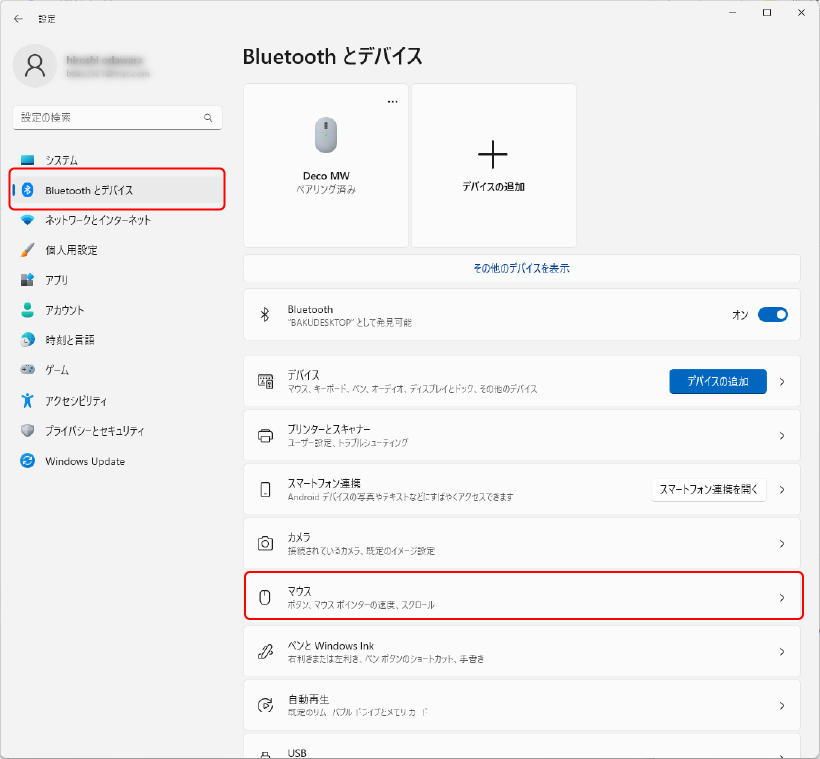The height and width of the screenshot is (759, 820).
Task: Expand the デバイス row chevron
Action: 782,381
